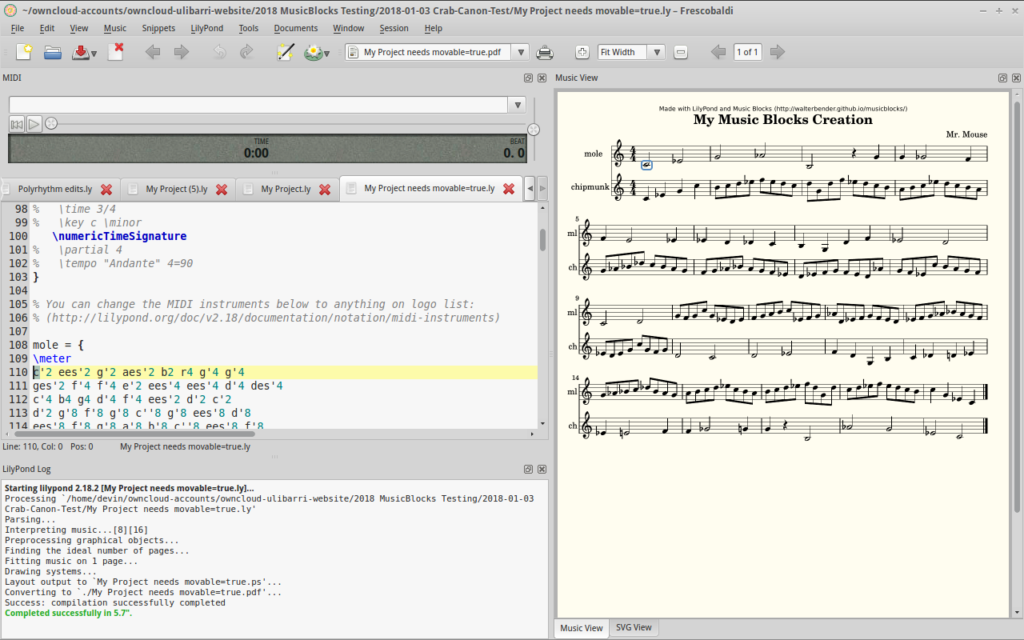Switch to the My Project (5).ly tab
The image size is (1024, 640).
[x=176, y=188]
